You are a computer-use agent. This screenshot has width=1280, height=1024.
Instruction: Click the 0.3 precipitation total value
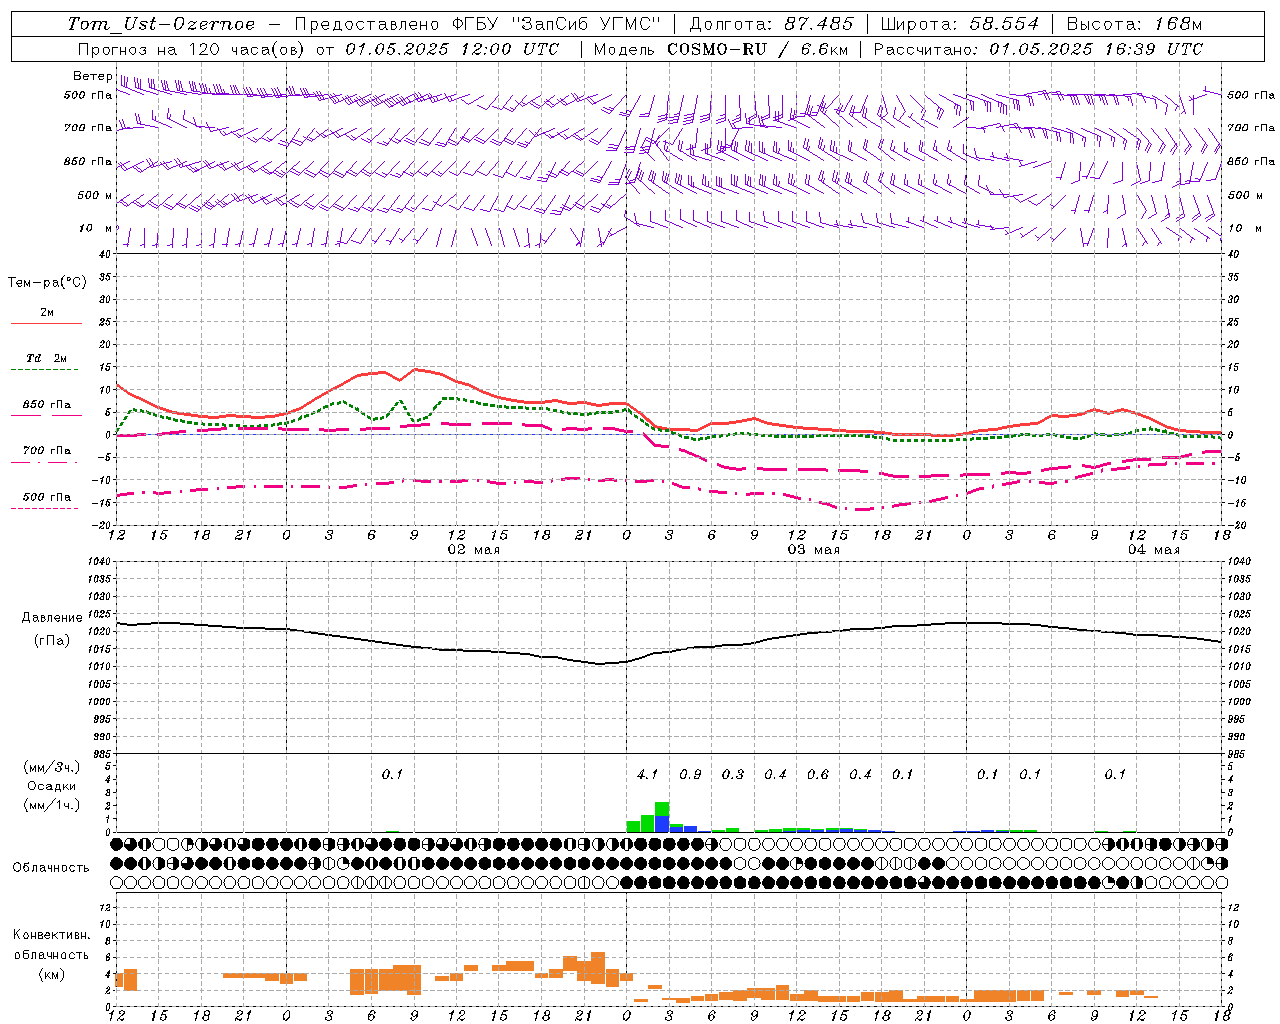pyautogui.click(x=733, y=774)
